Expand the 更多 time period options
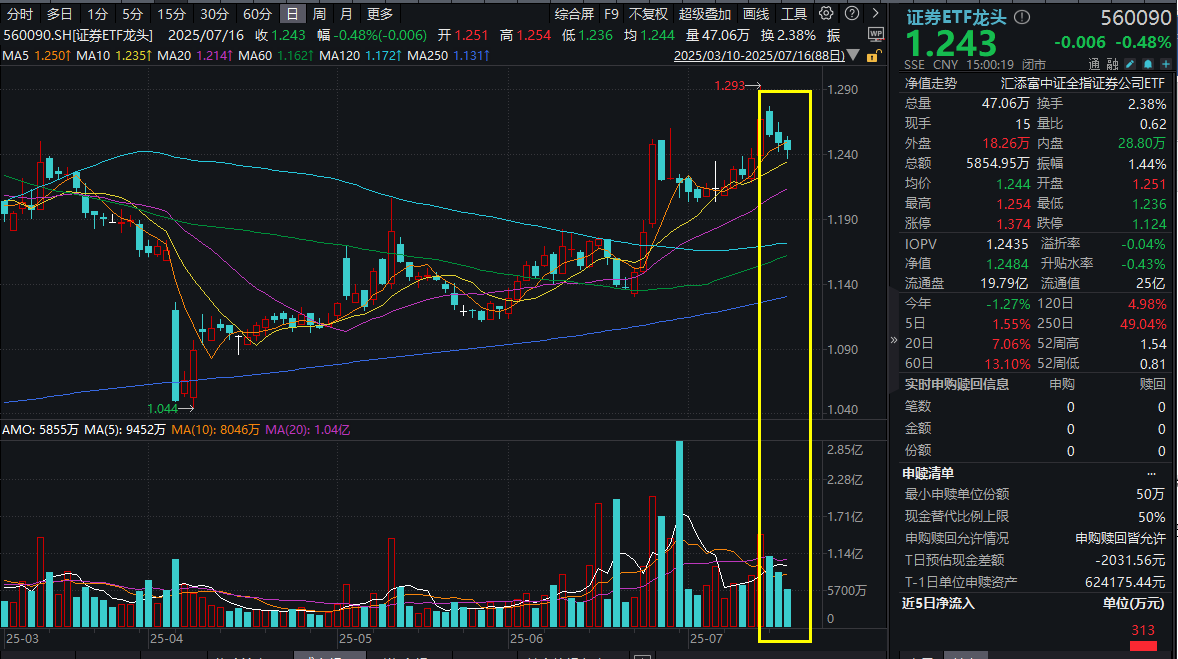This screenshot has width=1178, height=659. tap(380, 14)
